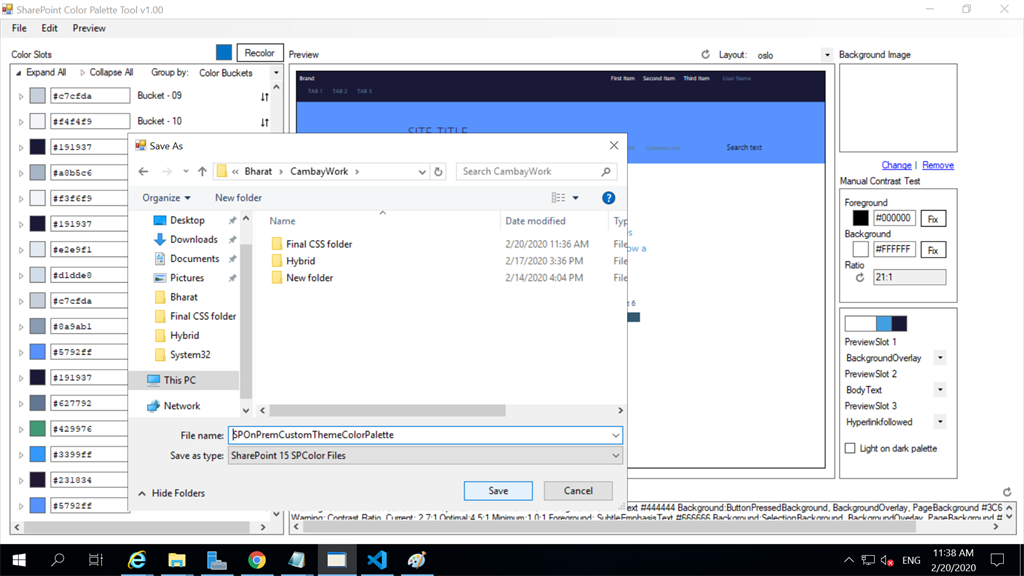Click the Remove background image link
Viewport: 1024px width, 576px height.
click(x=938, y=165)
